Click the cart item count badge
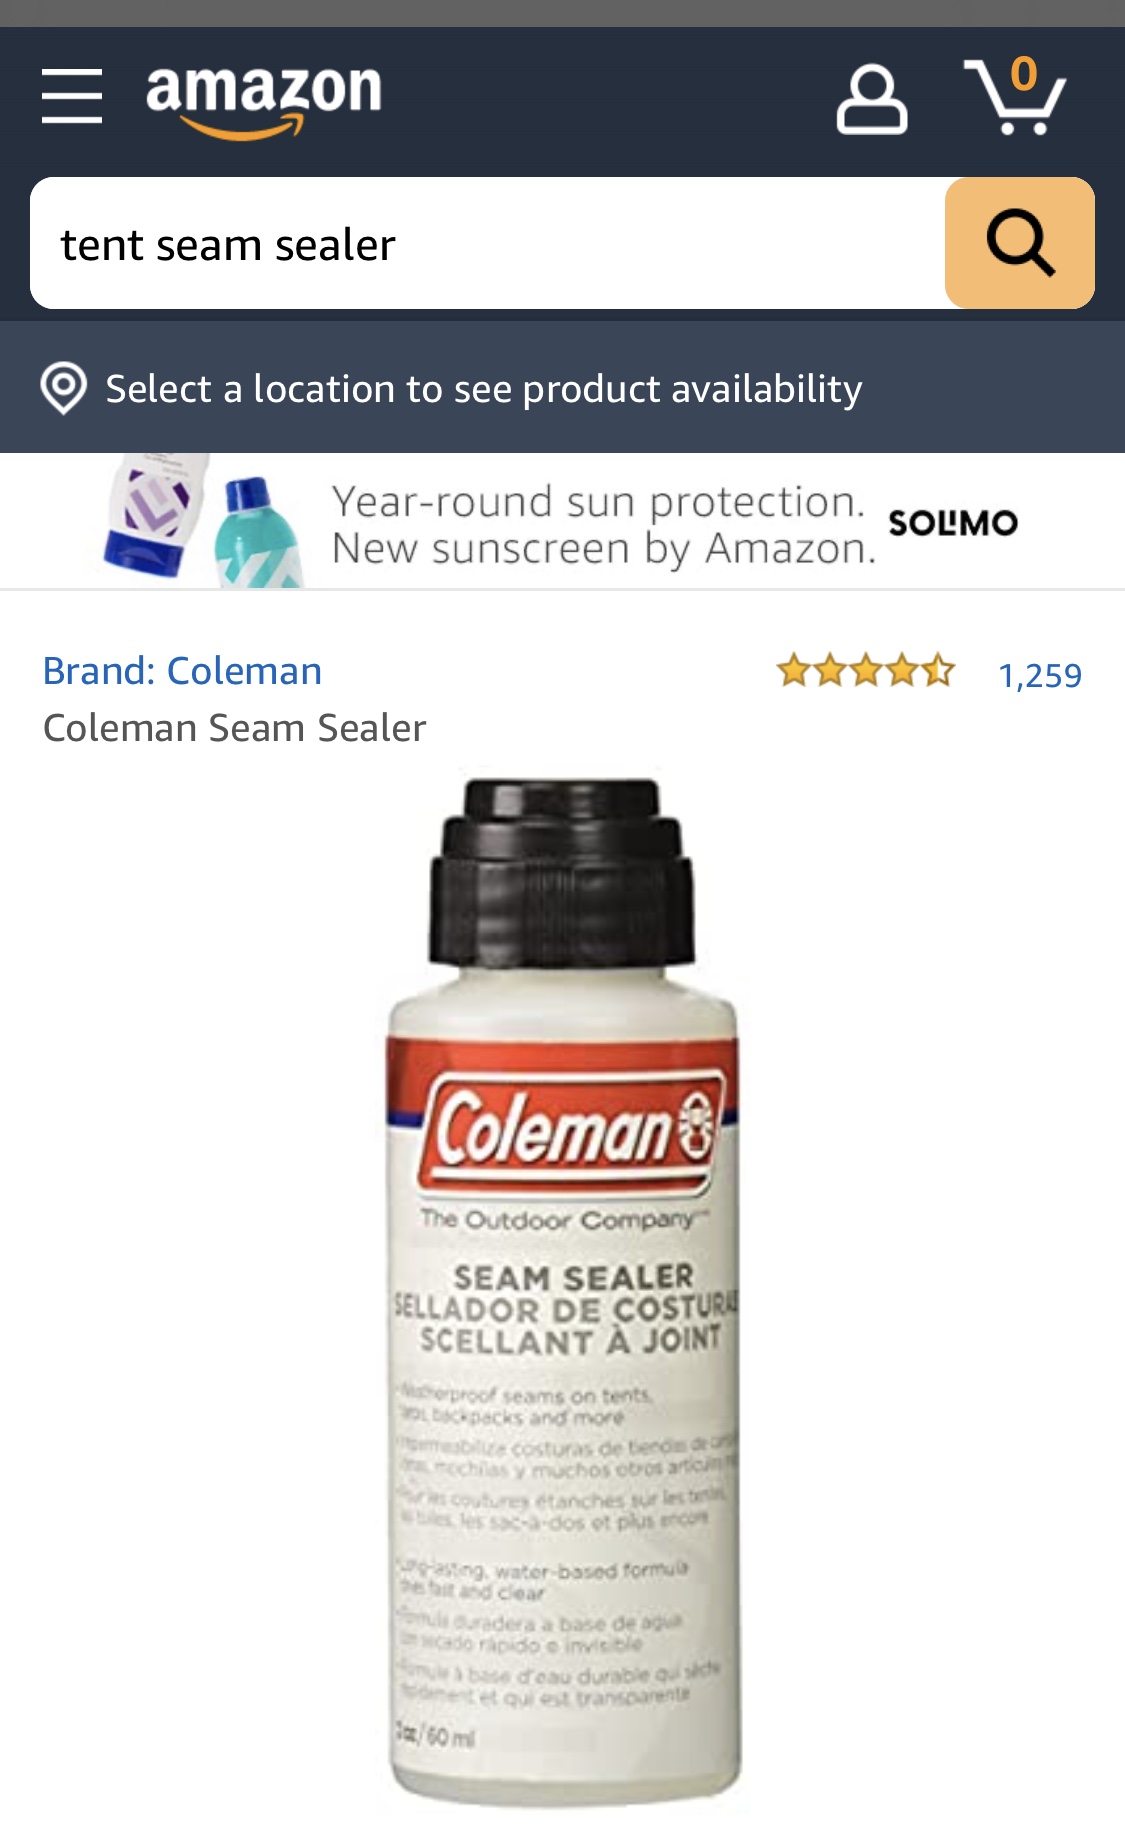 (x=1023, y=73)
